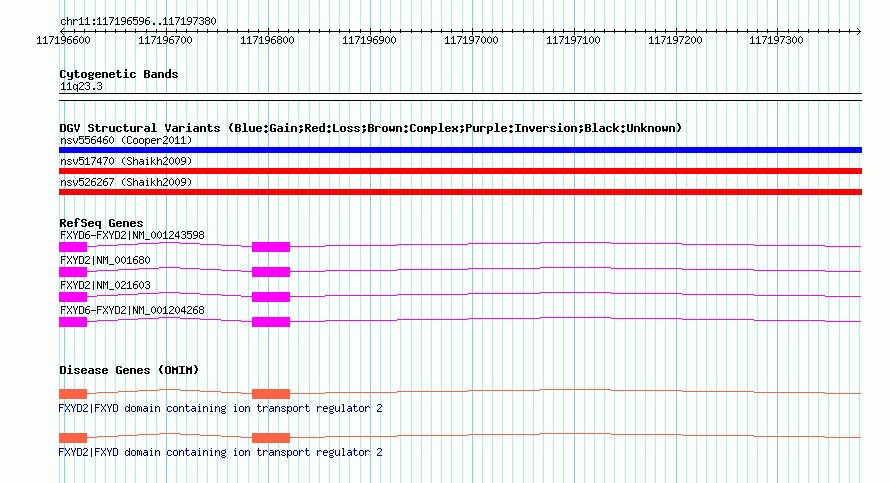The image size is (890, 483).
Task: Click the Disease Genes (OMIM) track title
Action: coord(129,370)
